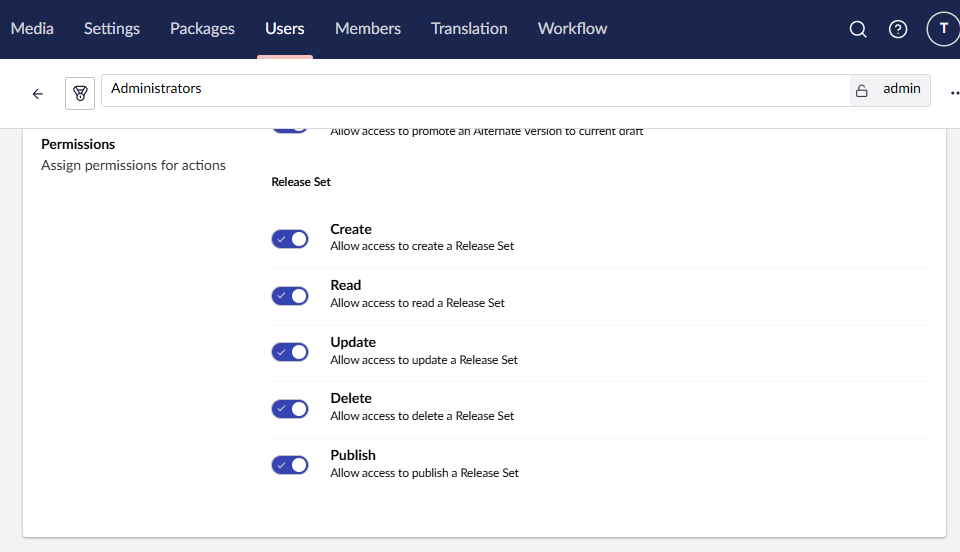Click the back arrow icon
Image resolution: width=960 pixels, height=552 pixels.
click(38, 94)
